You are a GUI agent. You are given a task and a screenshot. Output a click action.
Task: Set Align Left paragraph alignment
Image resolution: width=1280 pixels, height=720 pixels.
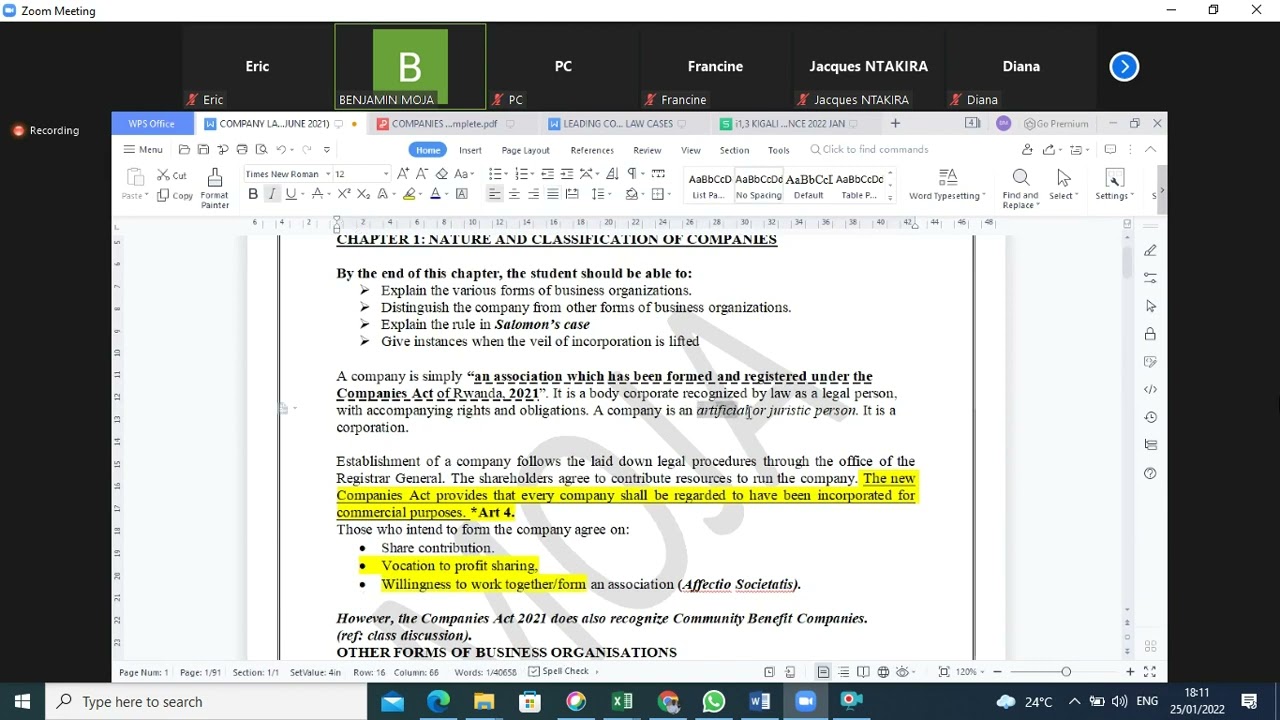coord(494,194)
